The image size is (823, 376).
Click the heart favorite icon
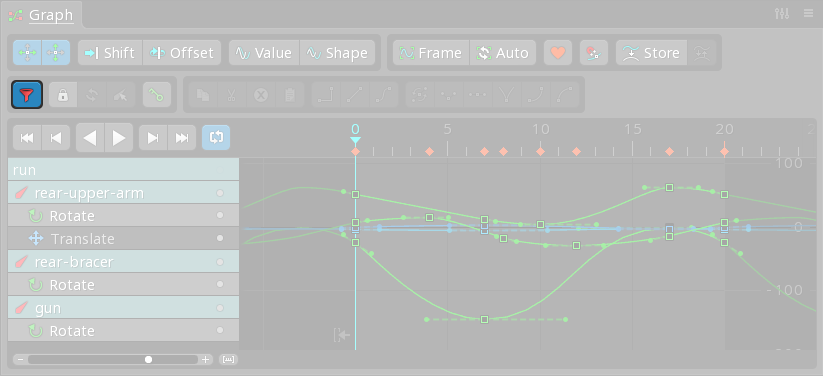pos(558,53)
